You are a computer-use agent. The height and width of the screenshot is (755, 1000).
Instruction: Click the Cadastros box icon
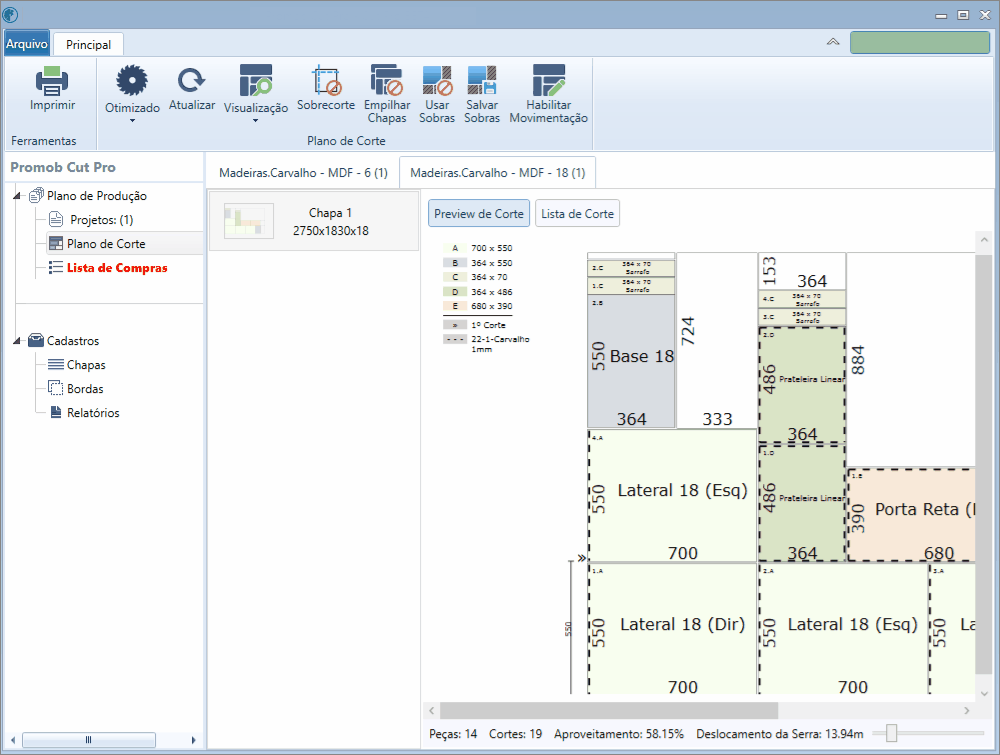pos(36,341)
